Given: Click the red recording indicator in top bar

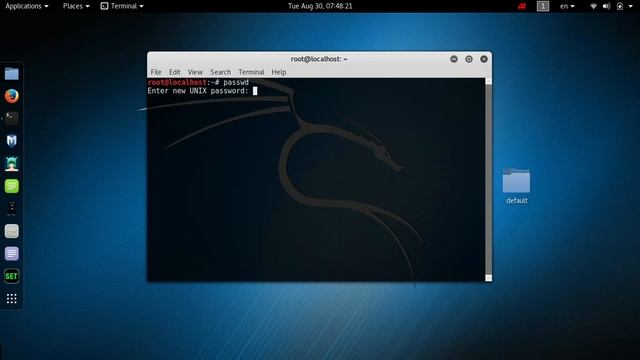Looking at the screenshot, I should point(522,6).
